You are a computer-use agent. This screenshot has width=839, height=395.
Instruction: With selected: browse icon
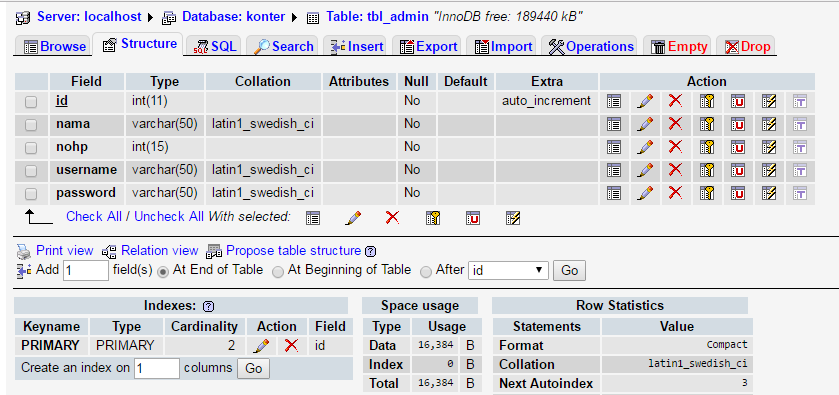(x=313, y=218)
